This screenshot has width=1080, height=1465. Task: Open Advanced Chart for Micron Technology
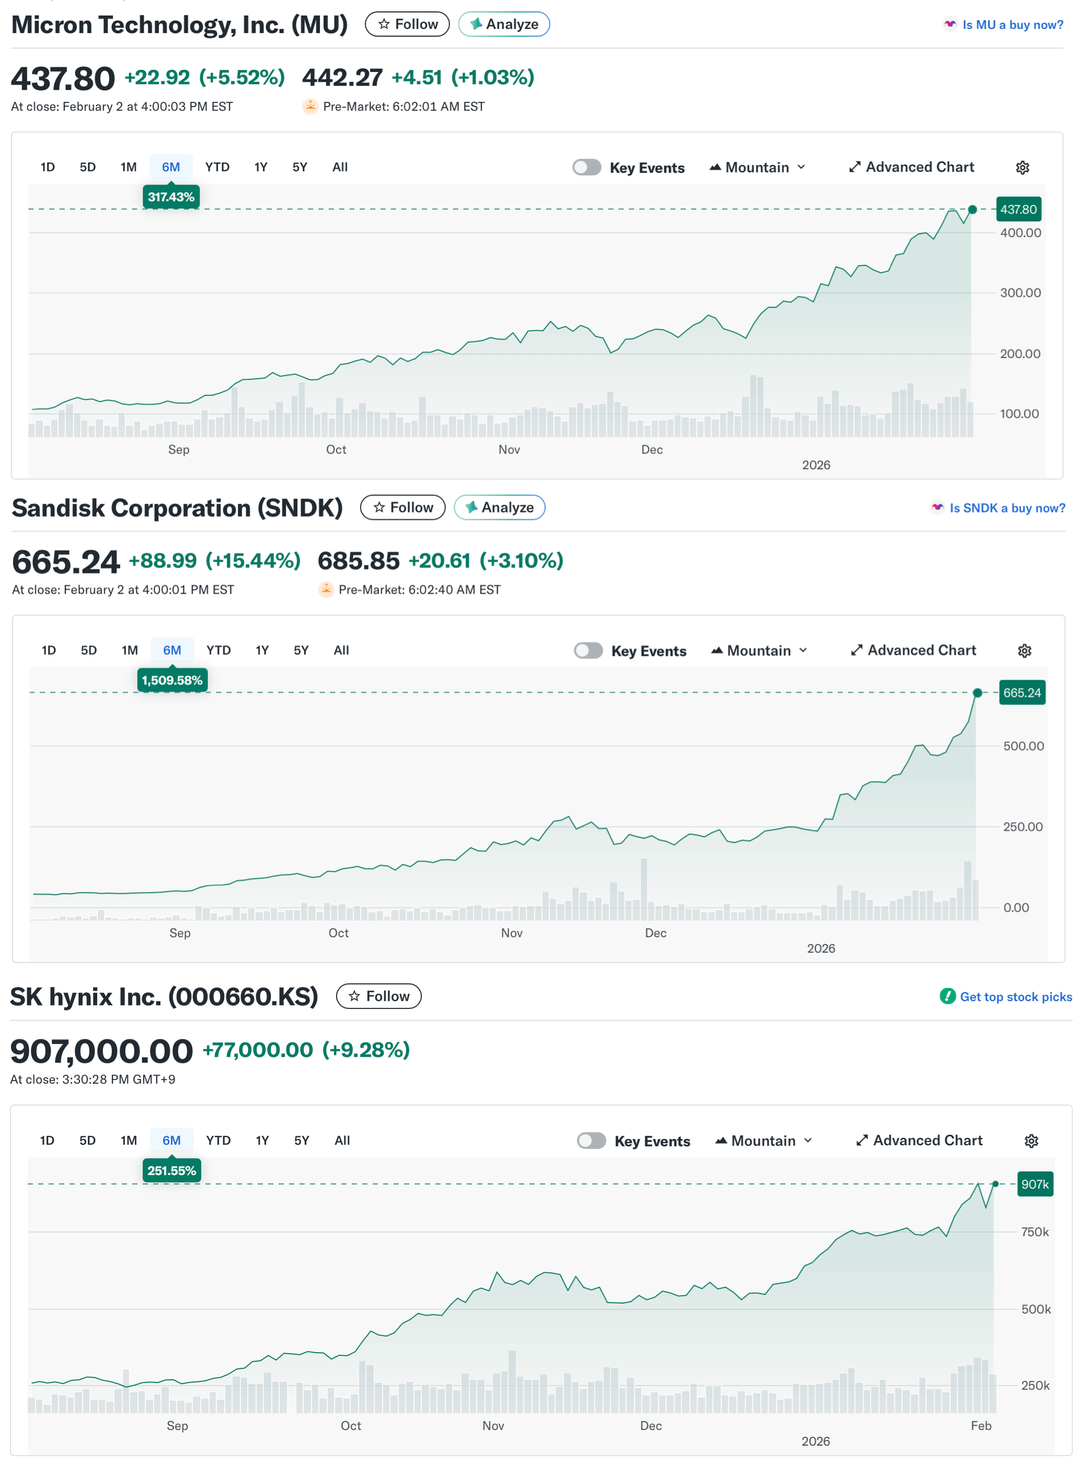(x=911, y=167)
